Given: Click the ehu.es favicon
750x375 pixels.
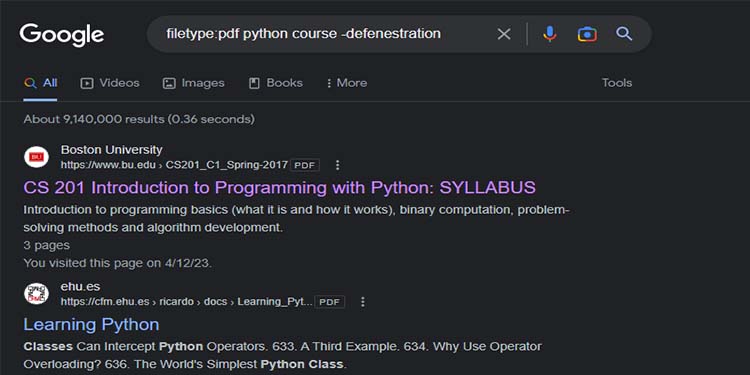Looking at the screenshot, I should tap(36, 293).
